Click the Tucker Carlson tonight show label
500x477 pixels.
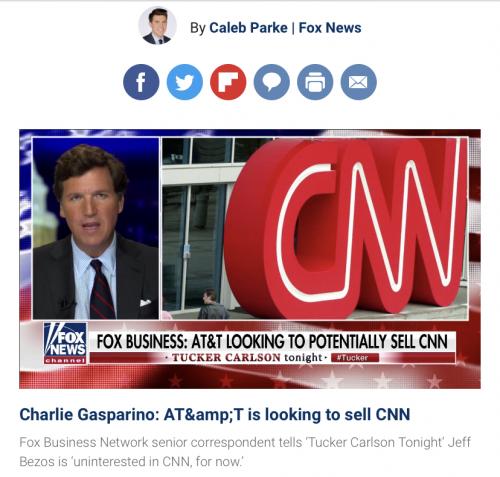[247, 357]
